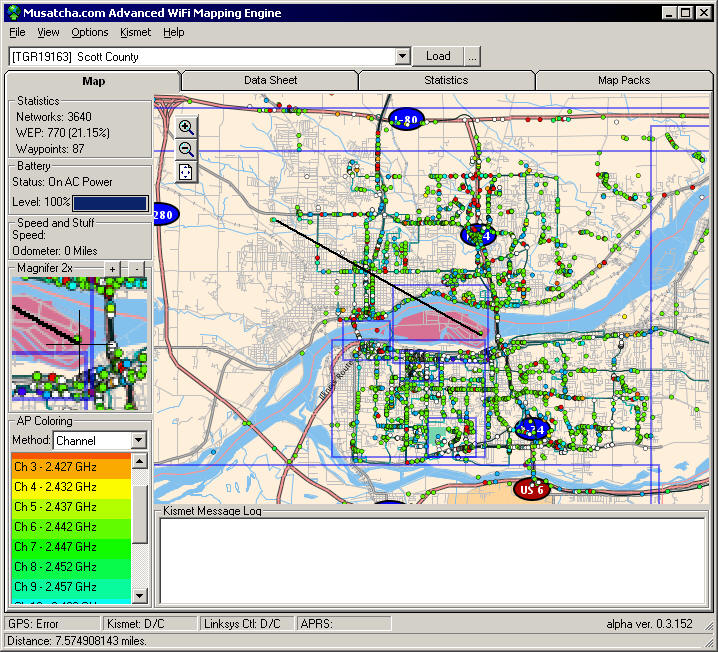Click the I-80 interstate marker on map
Screen dimensions: 718x652
(406, 120)
